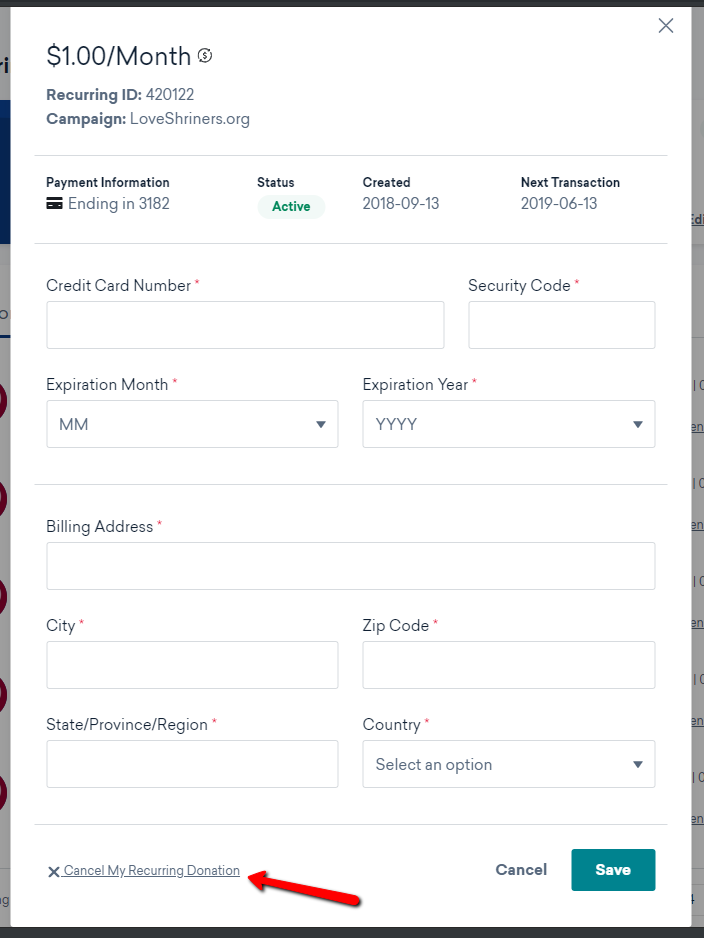704x938 pixels.
Task: Click the dollar icon next to $1.00/Month
Action: tap(205, 56)
